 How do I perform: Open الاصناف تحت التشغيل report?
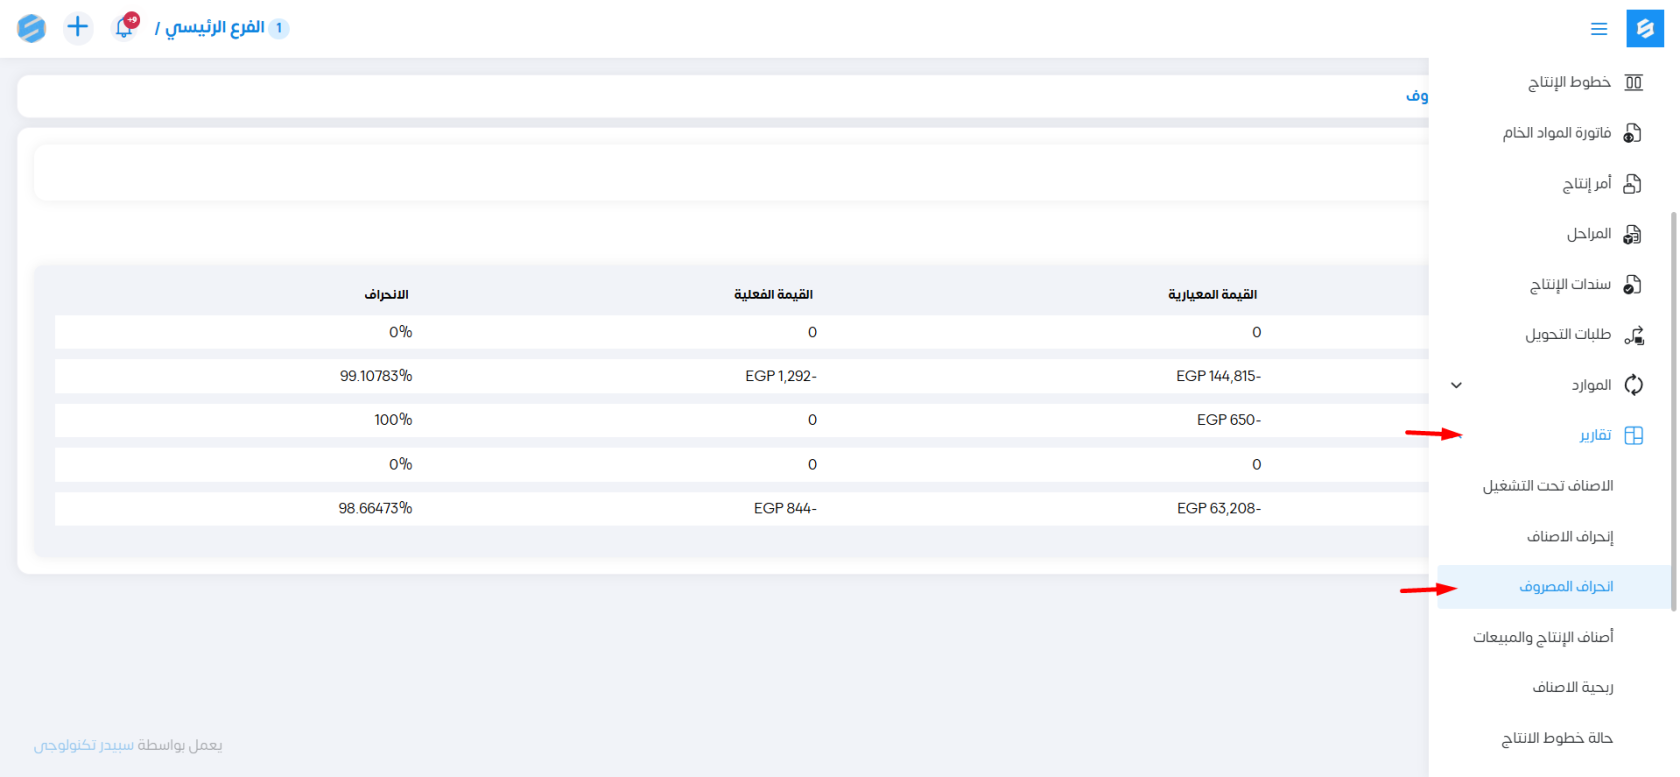coord(1548,486)
